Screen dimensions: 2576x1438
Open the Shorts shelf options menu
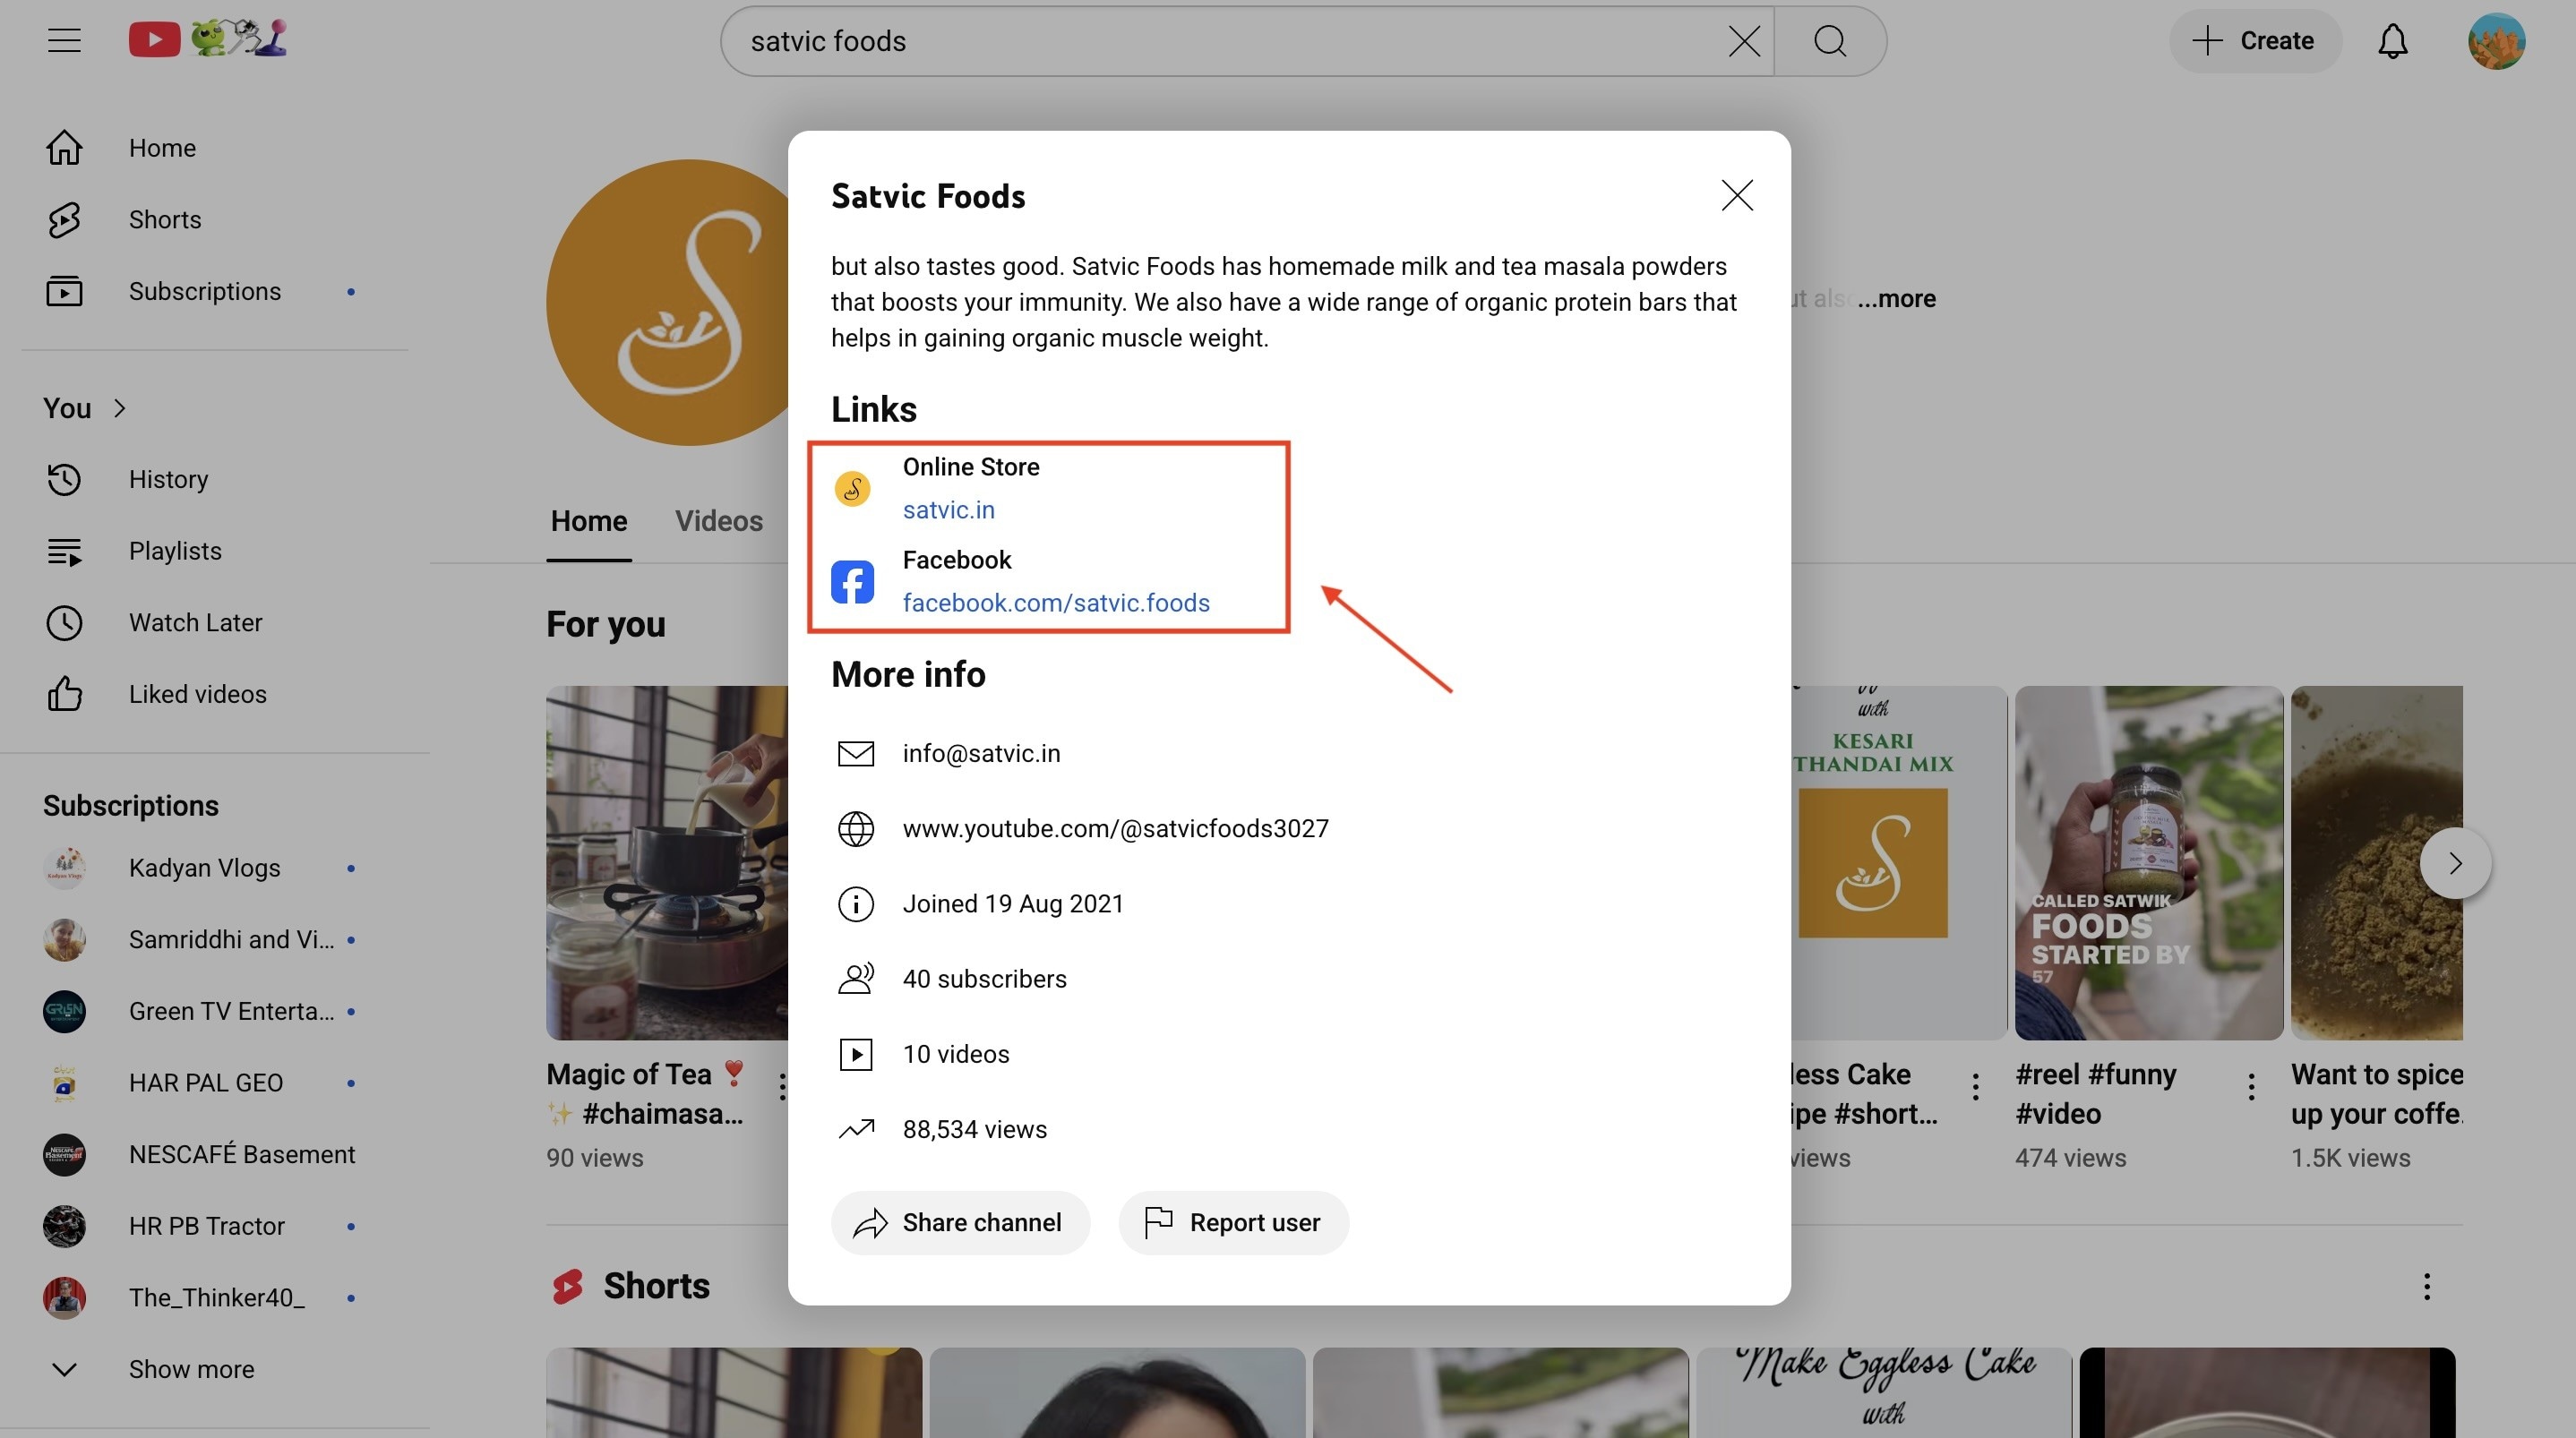tap(2426, 1286)
